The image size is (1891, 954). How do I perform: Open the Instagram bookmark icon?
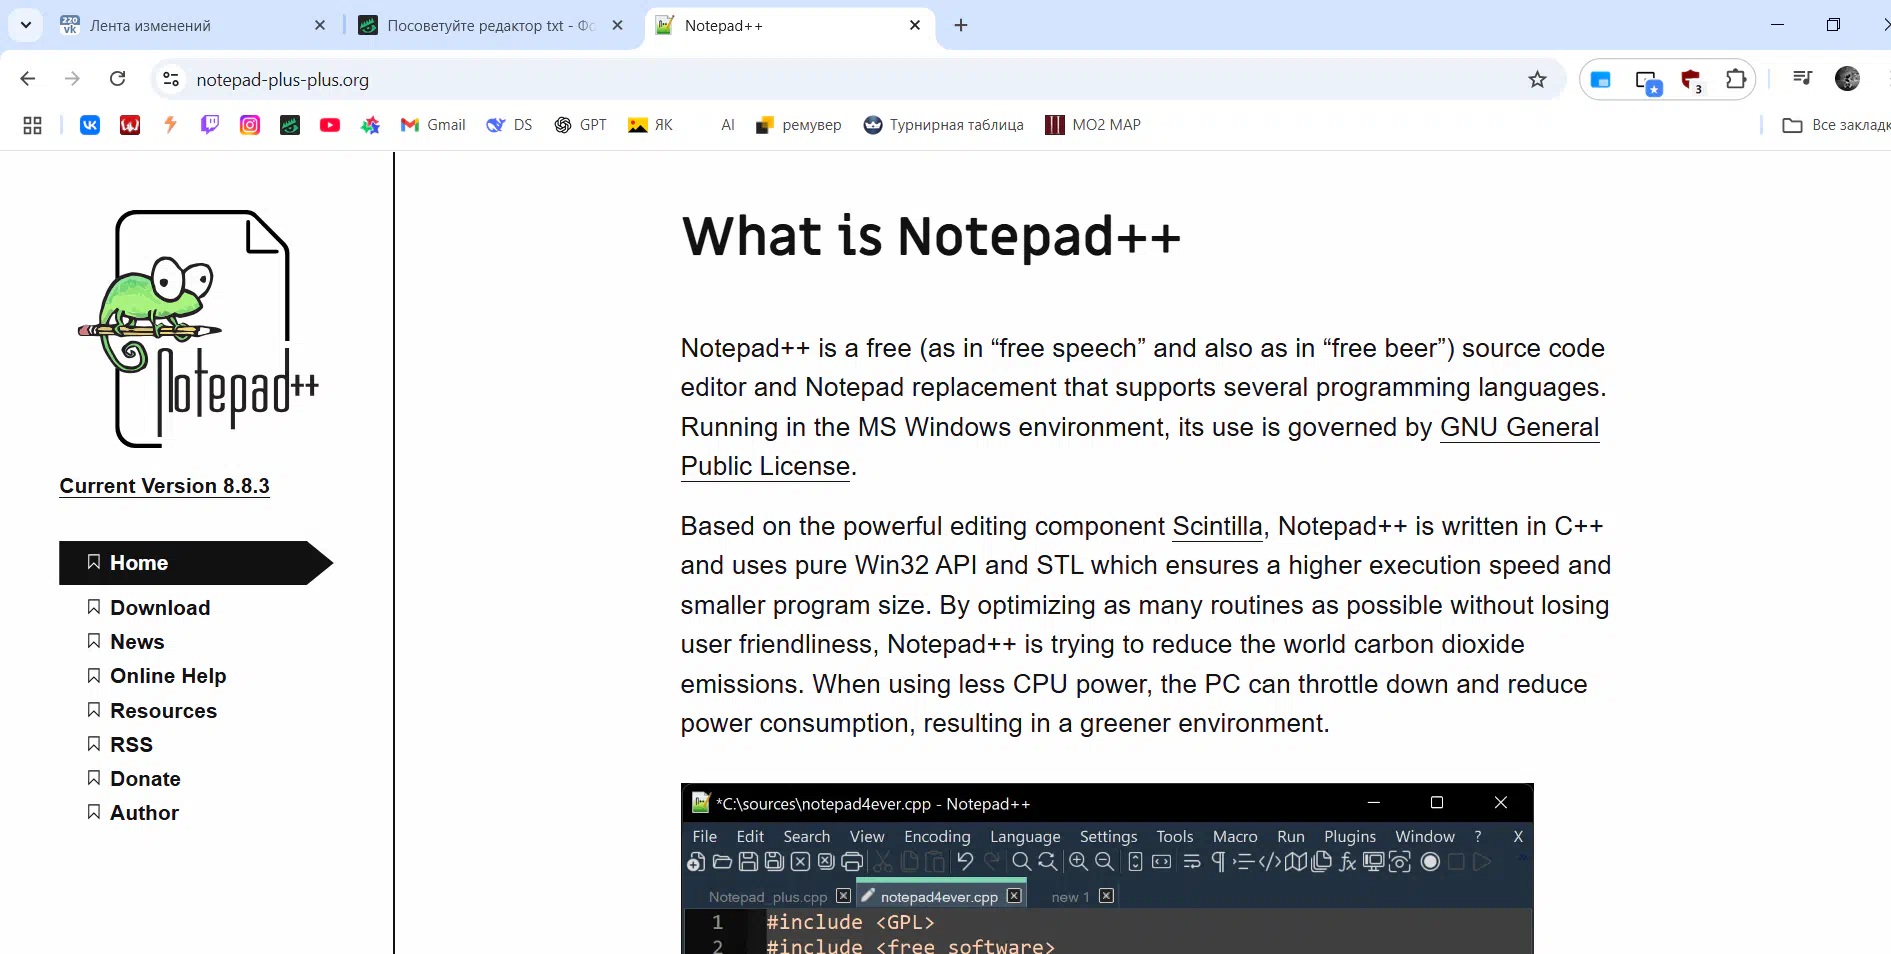click(250, 125)
